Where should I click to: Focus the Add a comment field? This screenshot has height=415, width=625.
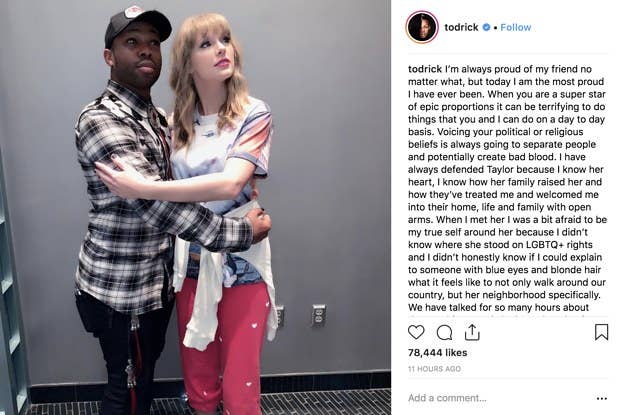click(x=498, y=398)
